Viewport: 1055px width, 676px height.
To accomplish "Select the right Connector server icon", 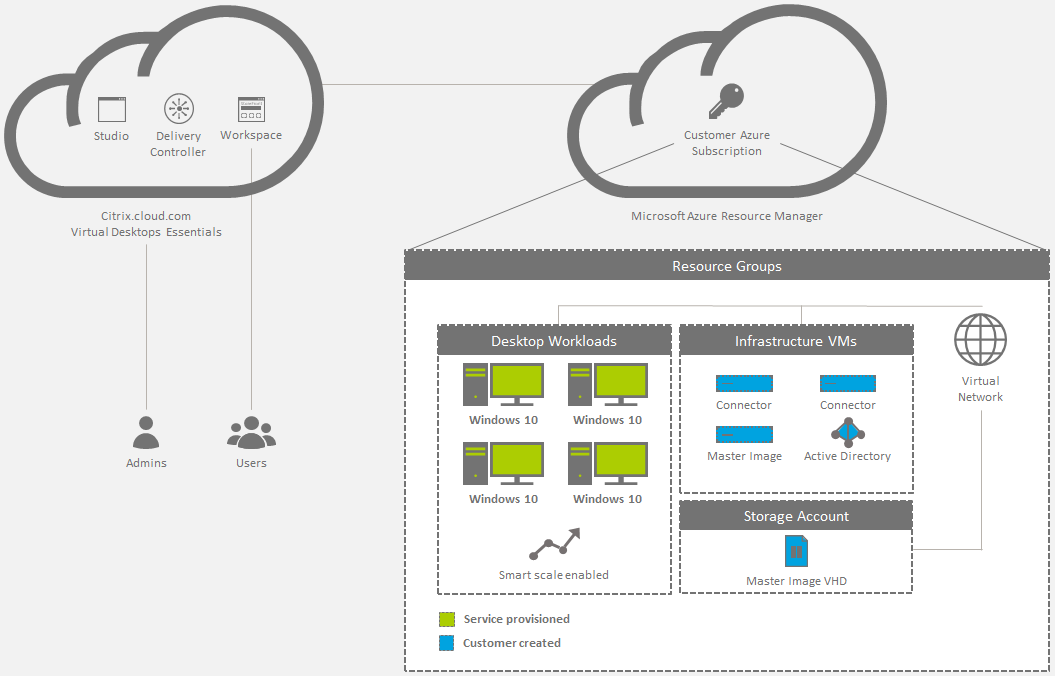I will tap(848, 383).
